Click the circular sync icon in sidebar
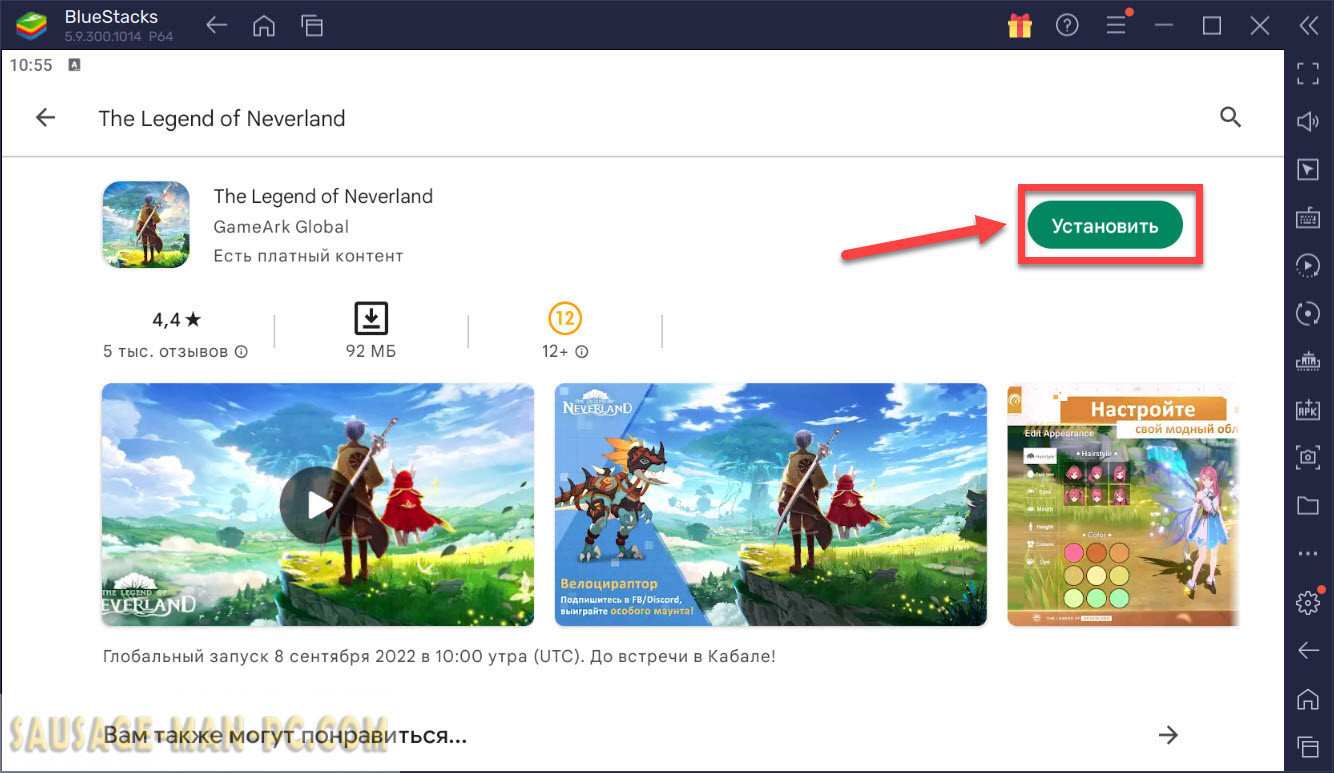Viewport: 1334px width, 773px height. 1308,313
